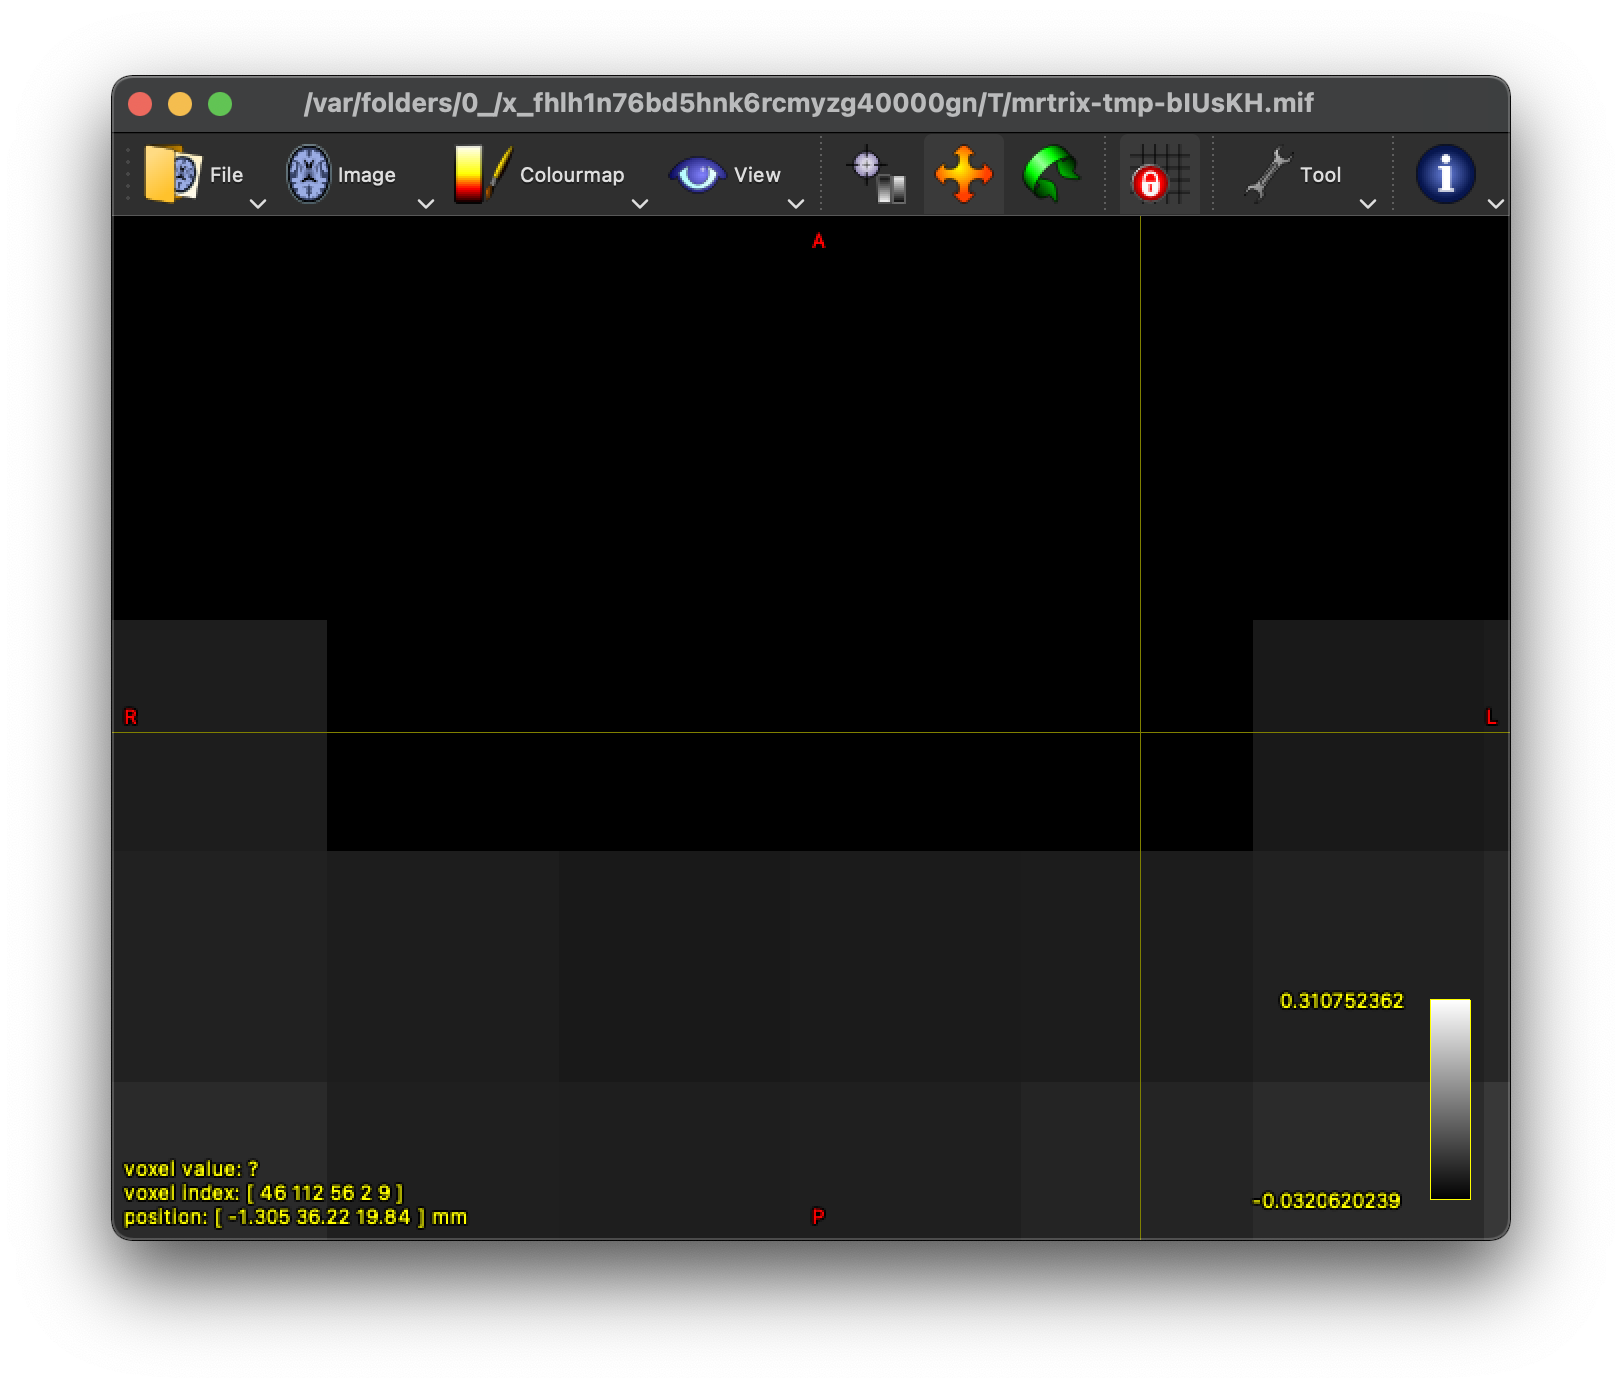The image size is (1622, 1388).
Task: Click the voxel index text readout
Action: (262, 1191)
